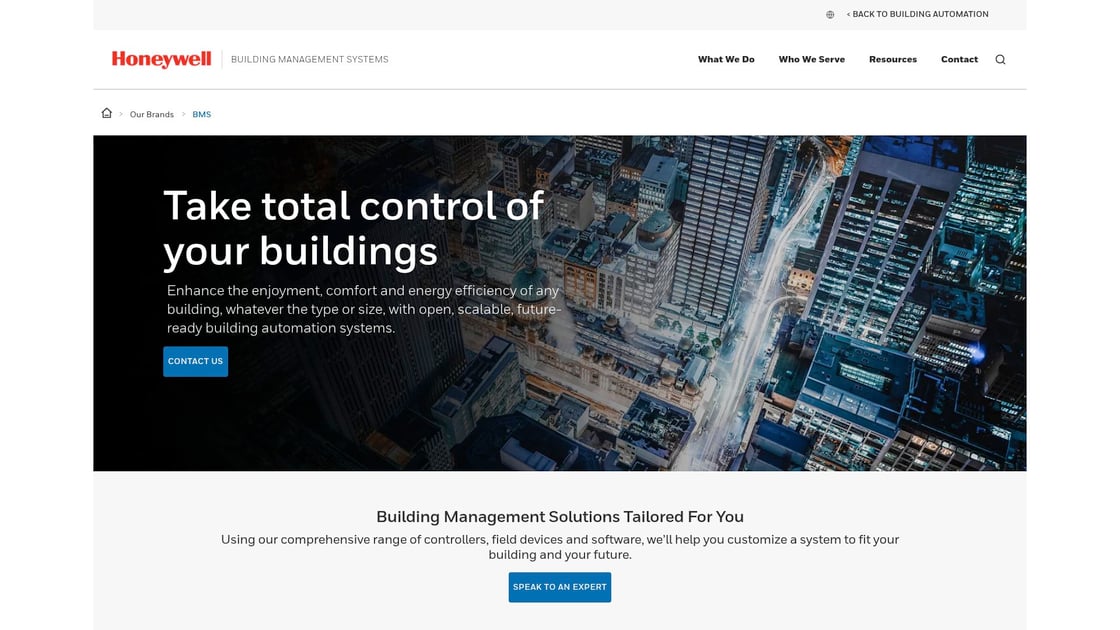Screen dimensions: 1120x630
Task: Click paragraph starting "Using our comprehensive range"
Action: click(x=560, y=547)
